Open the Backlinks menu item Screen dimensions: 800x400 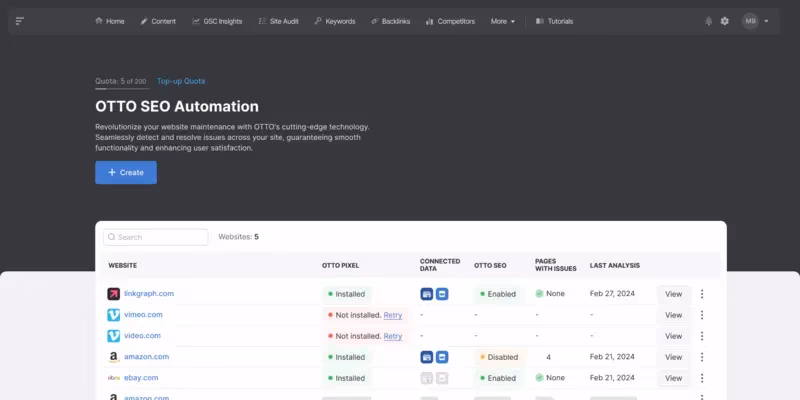390,21
